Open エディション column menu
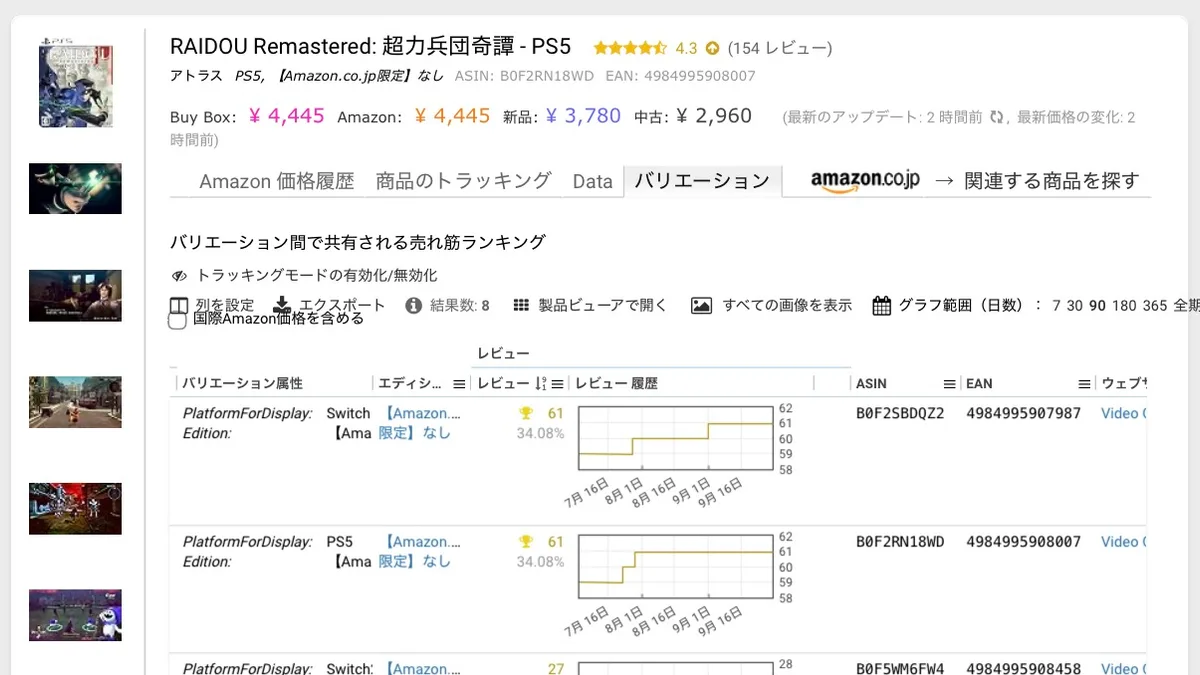Image resolution: width=1200 pixels, height=675 pixels. point(459,384)
